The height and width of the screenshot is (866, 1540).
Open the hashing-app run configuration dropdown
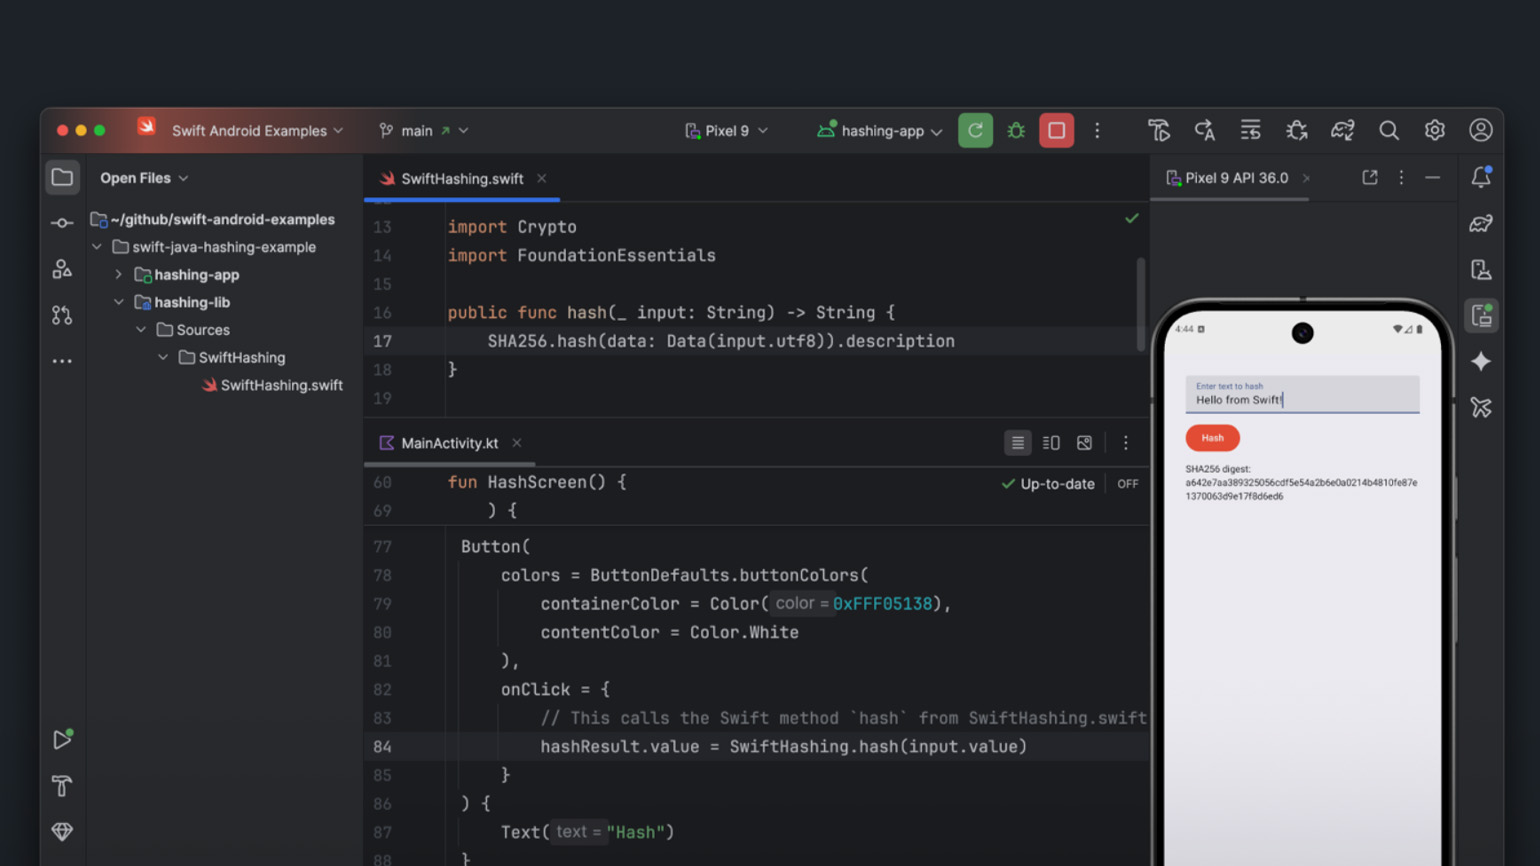880,131
